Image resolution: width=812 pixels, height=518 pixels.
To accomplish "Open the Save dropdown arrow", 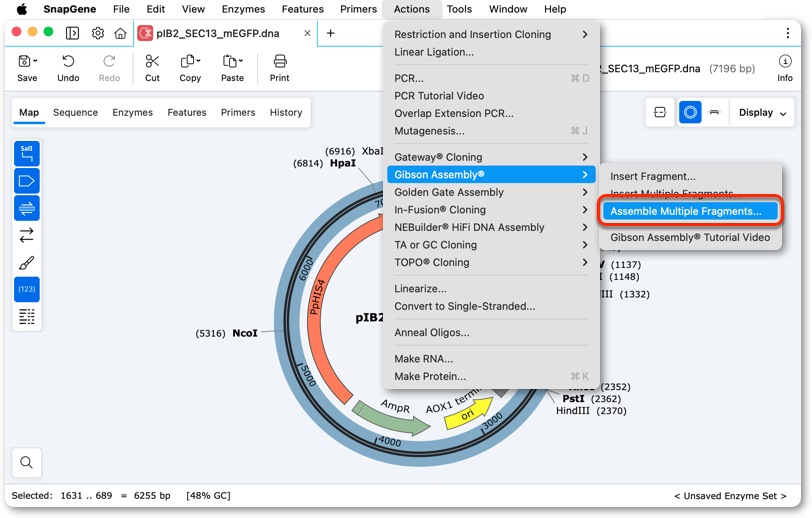I will click(x=35, y=61).
